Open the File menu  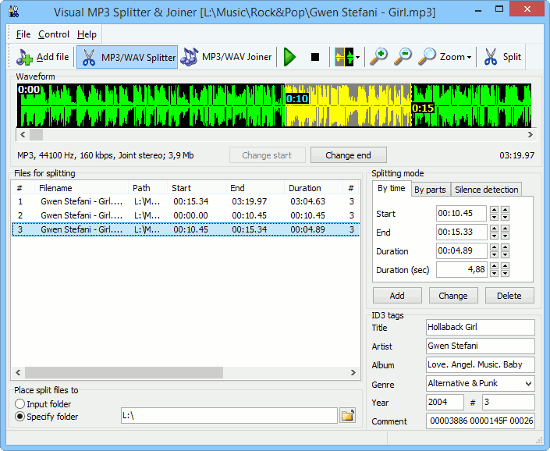pos(23,34)
